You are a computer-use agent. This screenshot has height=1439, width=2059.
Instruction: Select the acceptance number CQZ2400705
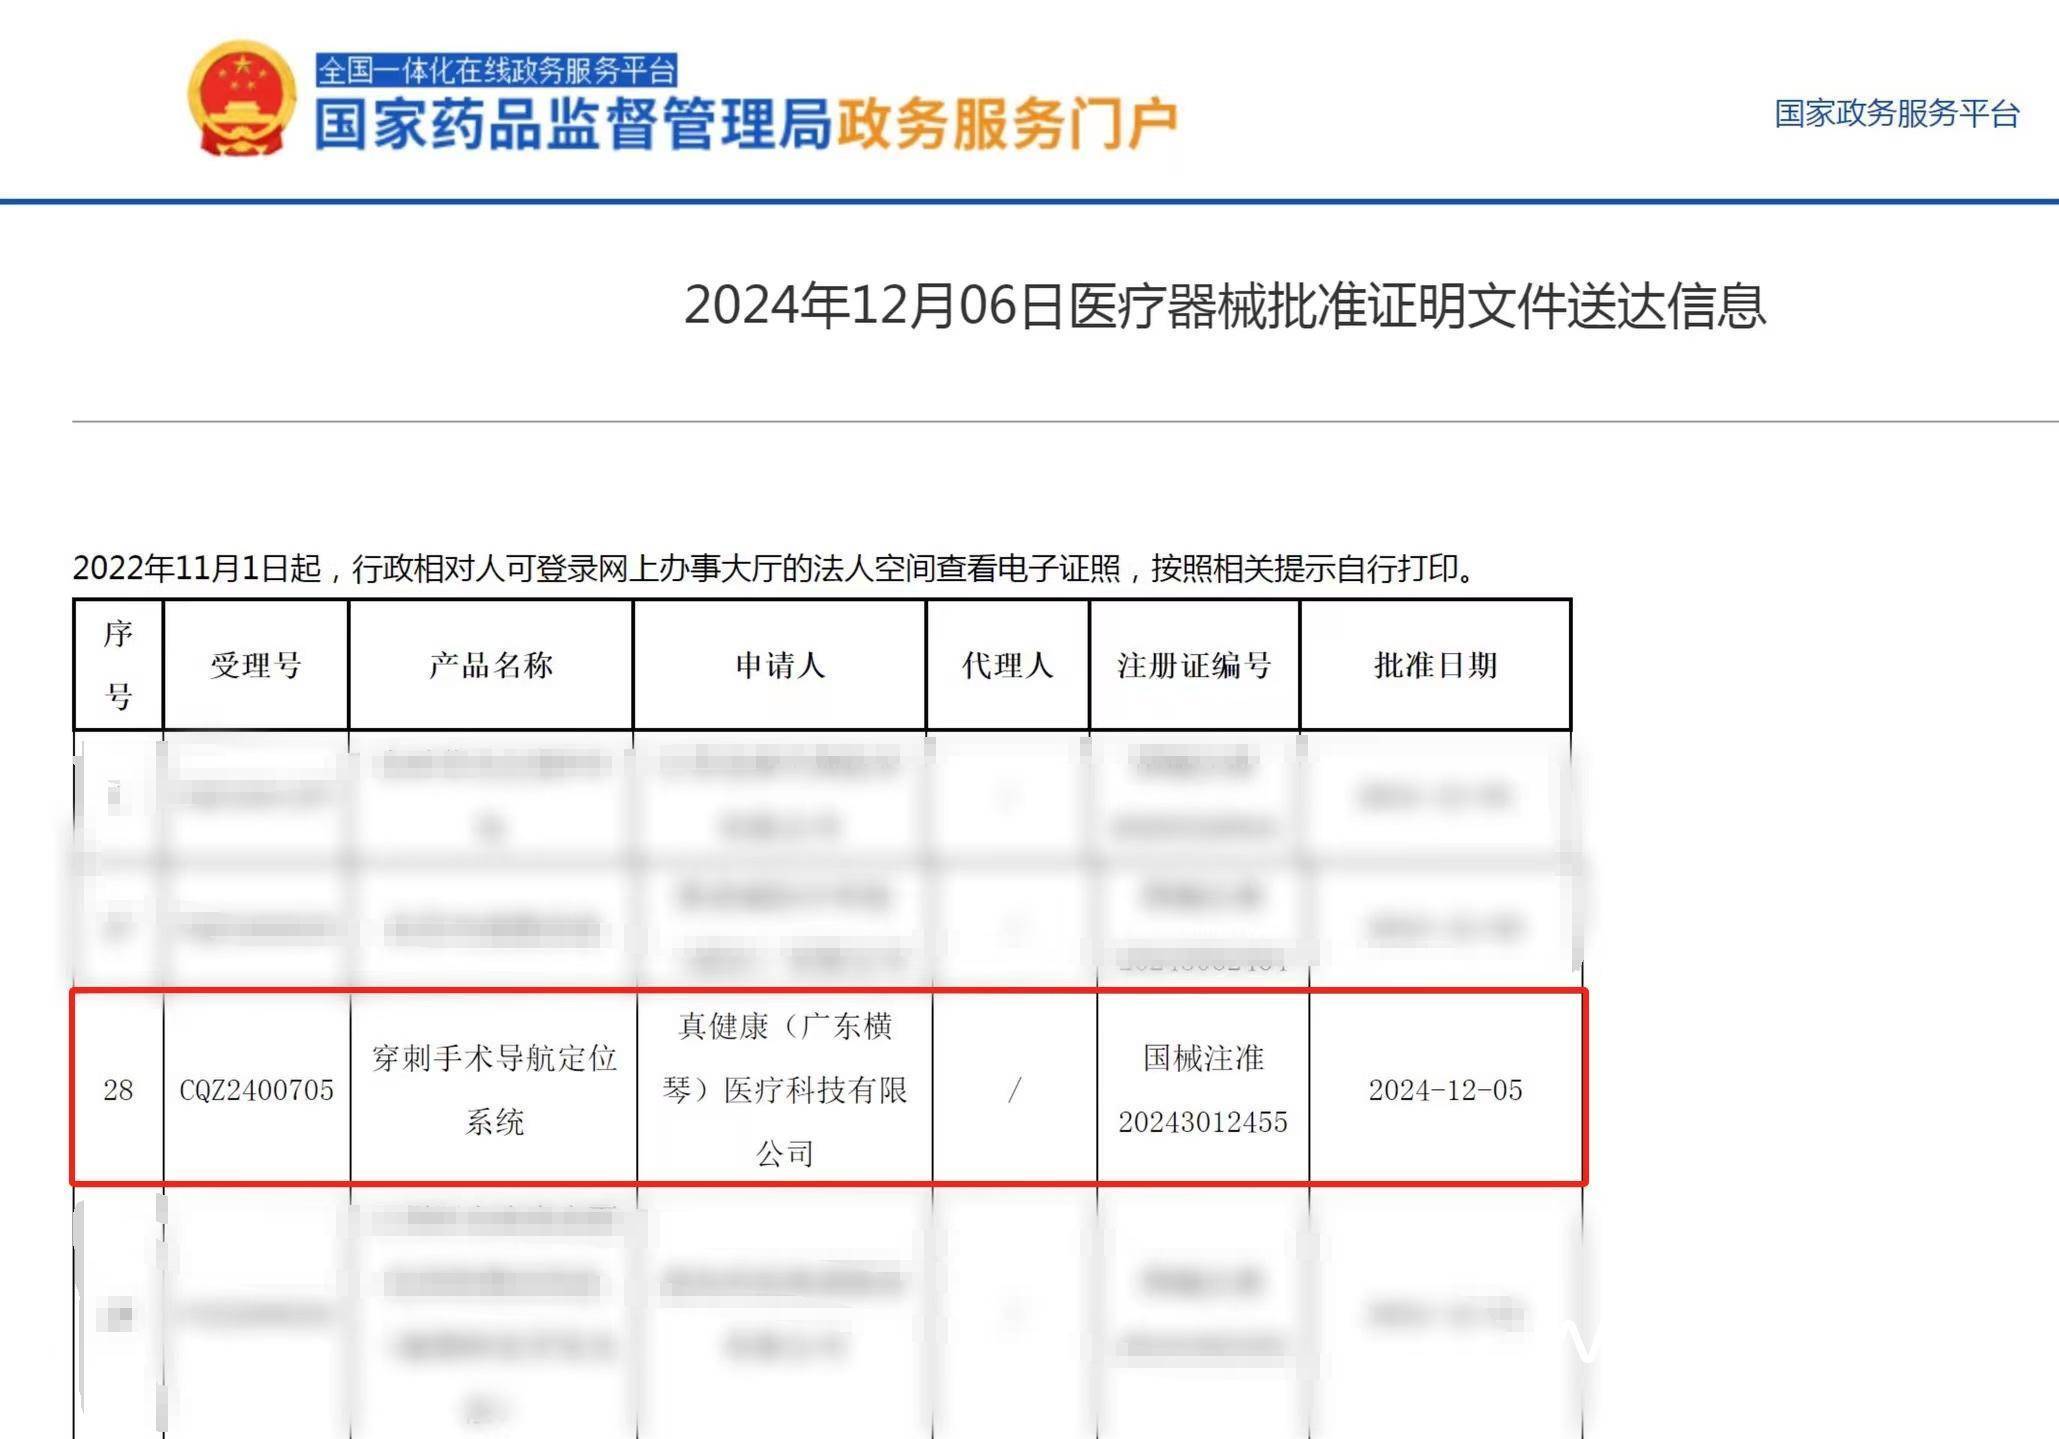coord(256,1089)
